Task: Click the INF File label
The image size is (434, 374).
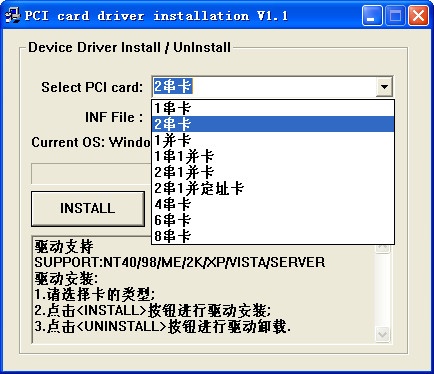Action: tap(114, 117)
